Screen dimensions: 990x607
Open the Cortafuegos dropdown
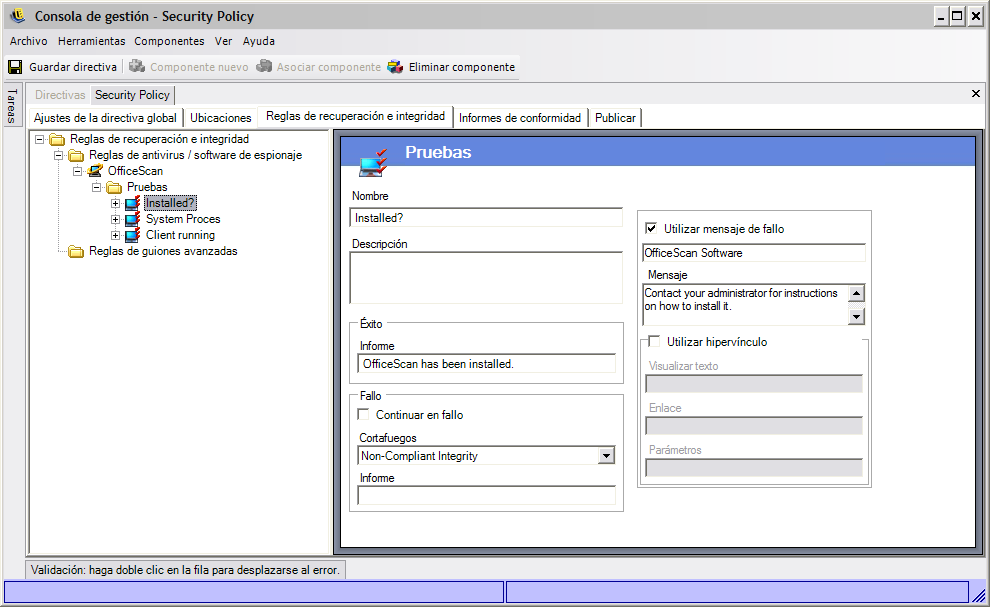(606, 455)
